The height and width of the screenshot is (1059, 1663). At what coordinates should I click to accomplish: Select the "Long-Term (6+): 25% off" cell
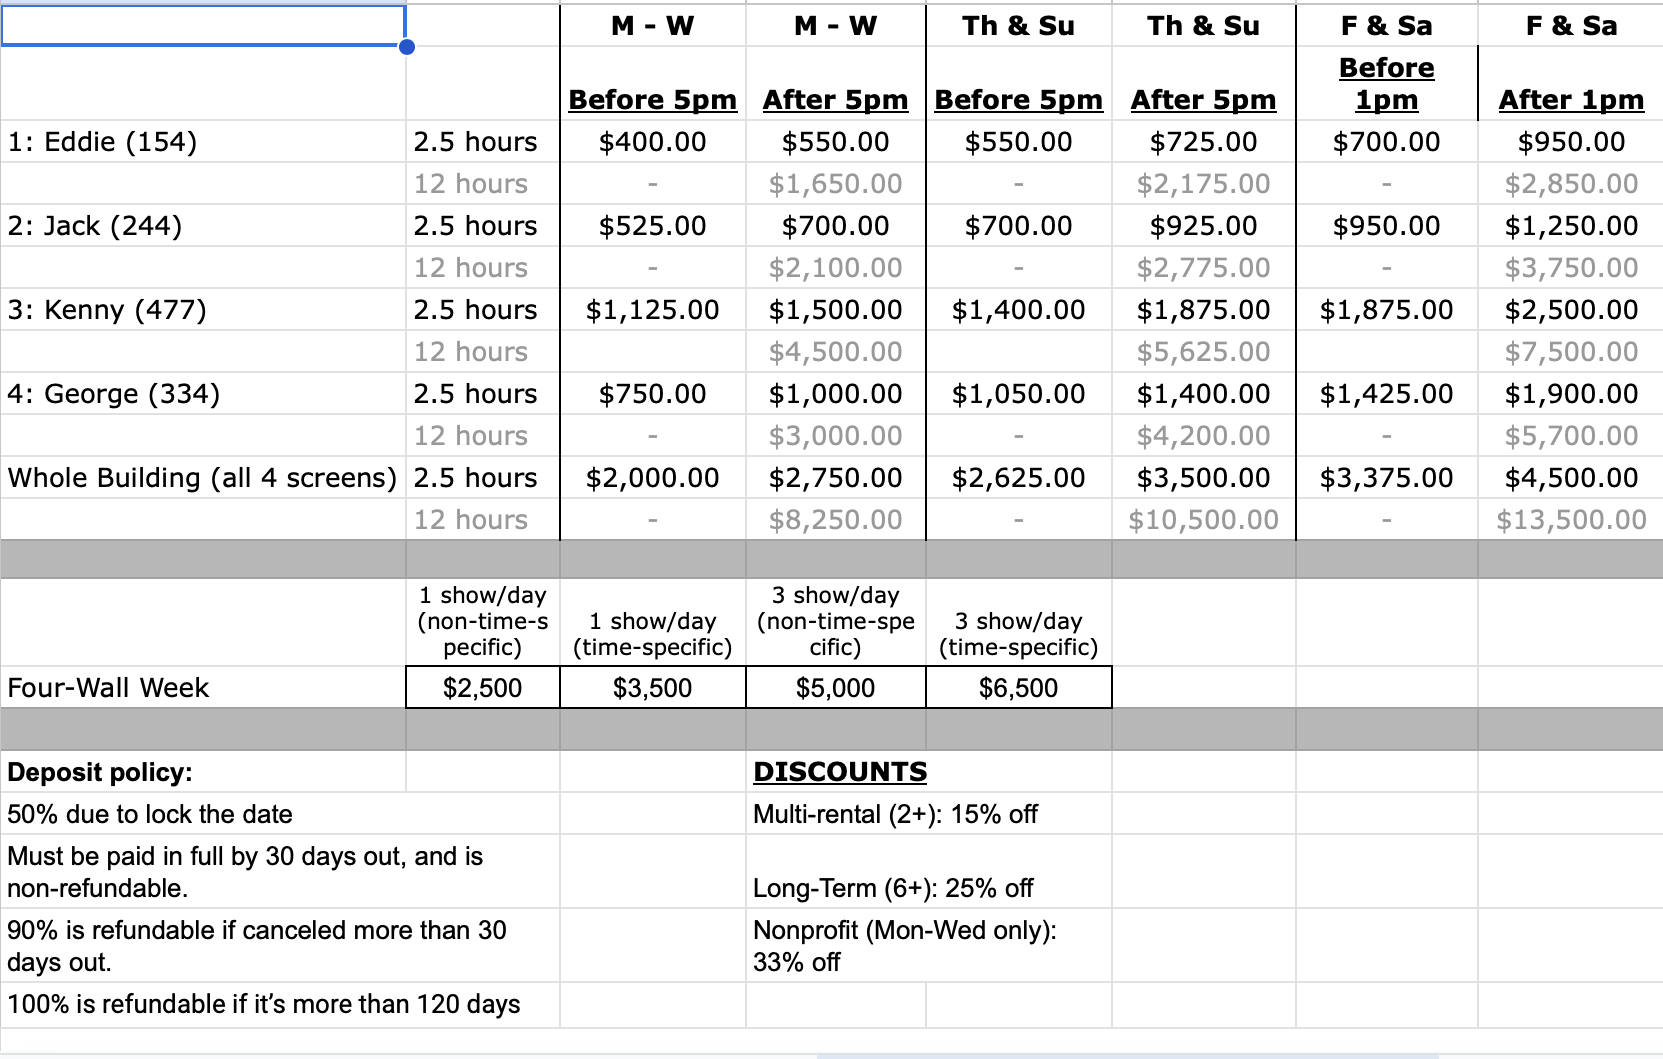point(892,888)
